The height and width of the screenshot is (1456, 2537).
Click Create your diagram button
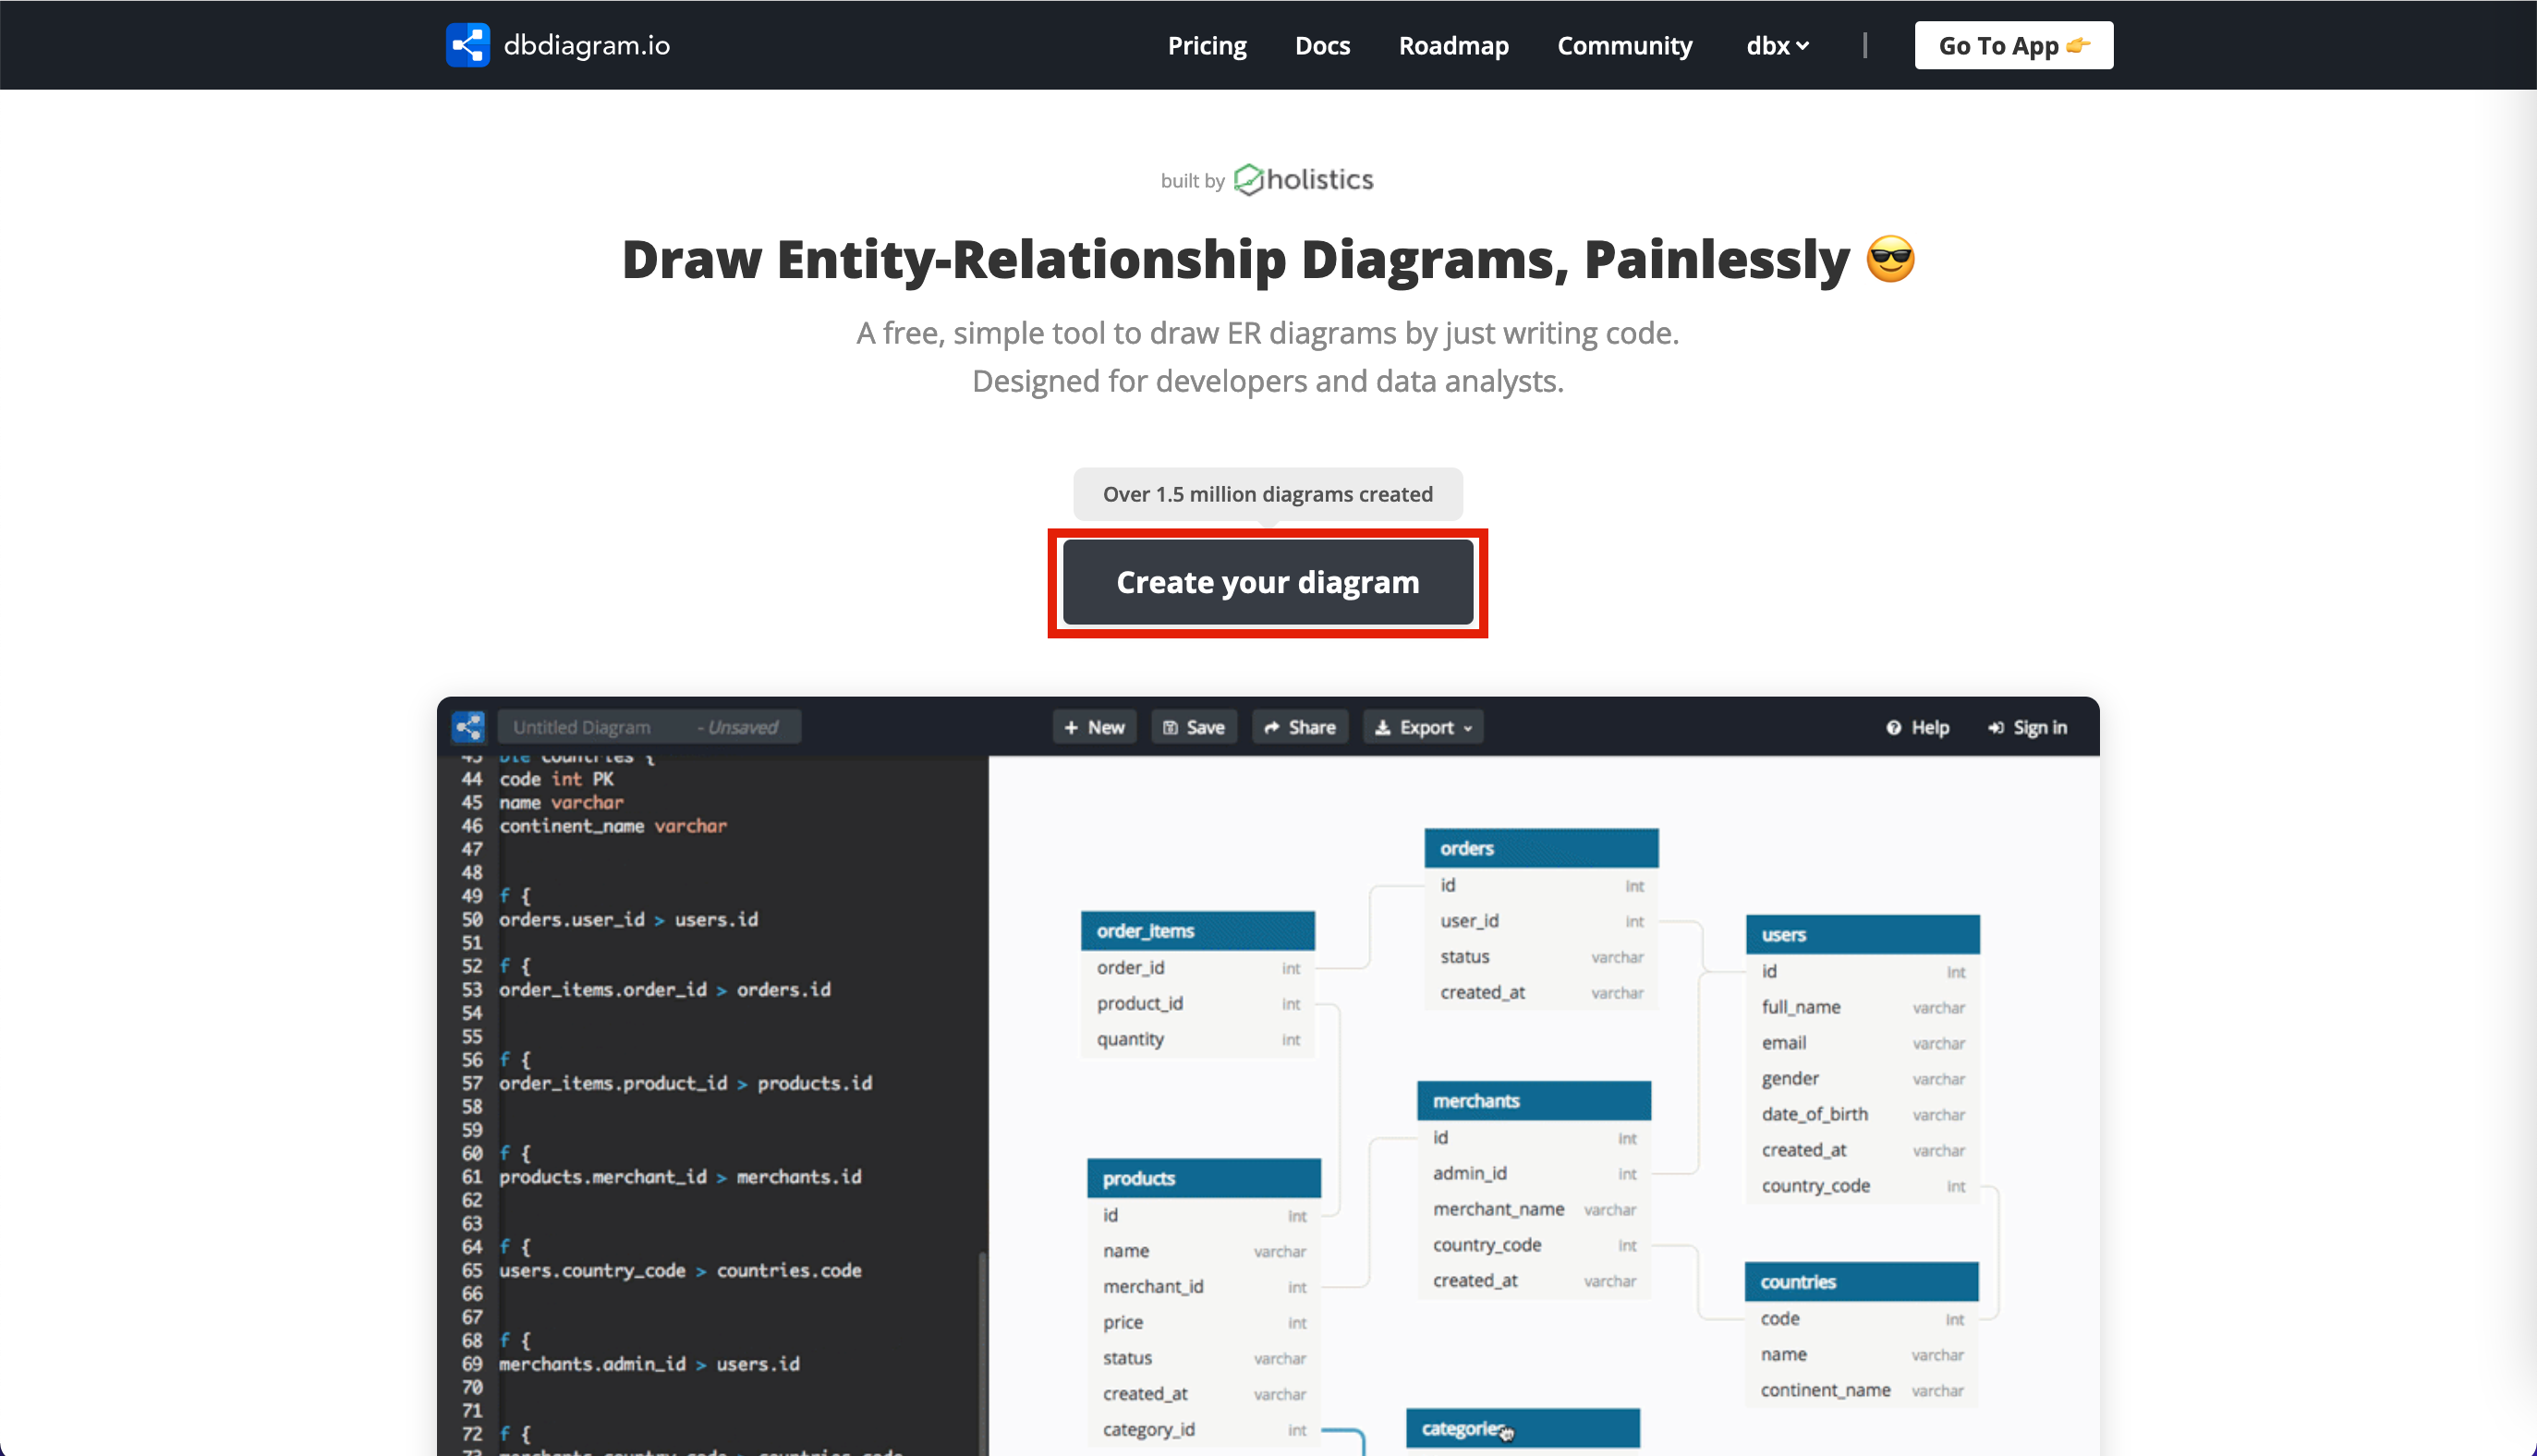(x=1267, y=582)
